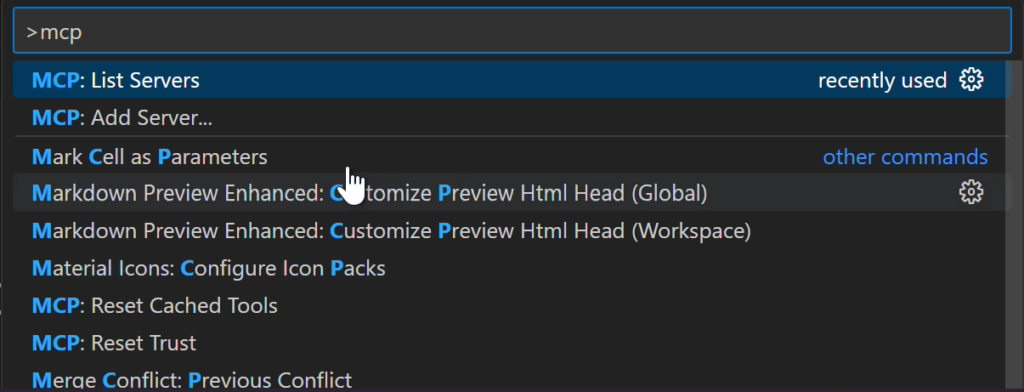Focus the command palette search box containing >mcp
The height and width of the screenshot is (392, 1024).
(512, 31)
